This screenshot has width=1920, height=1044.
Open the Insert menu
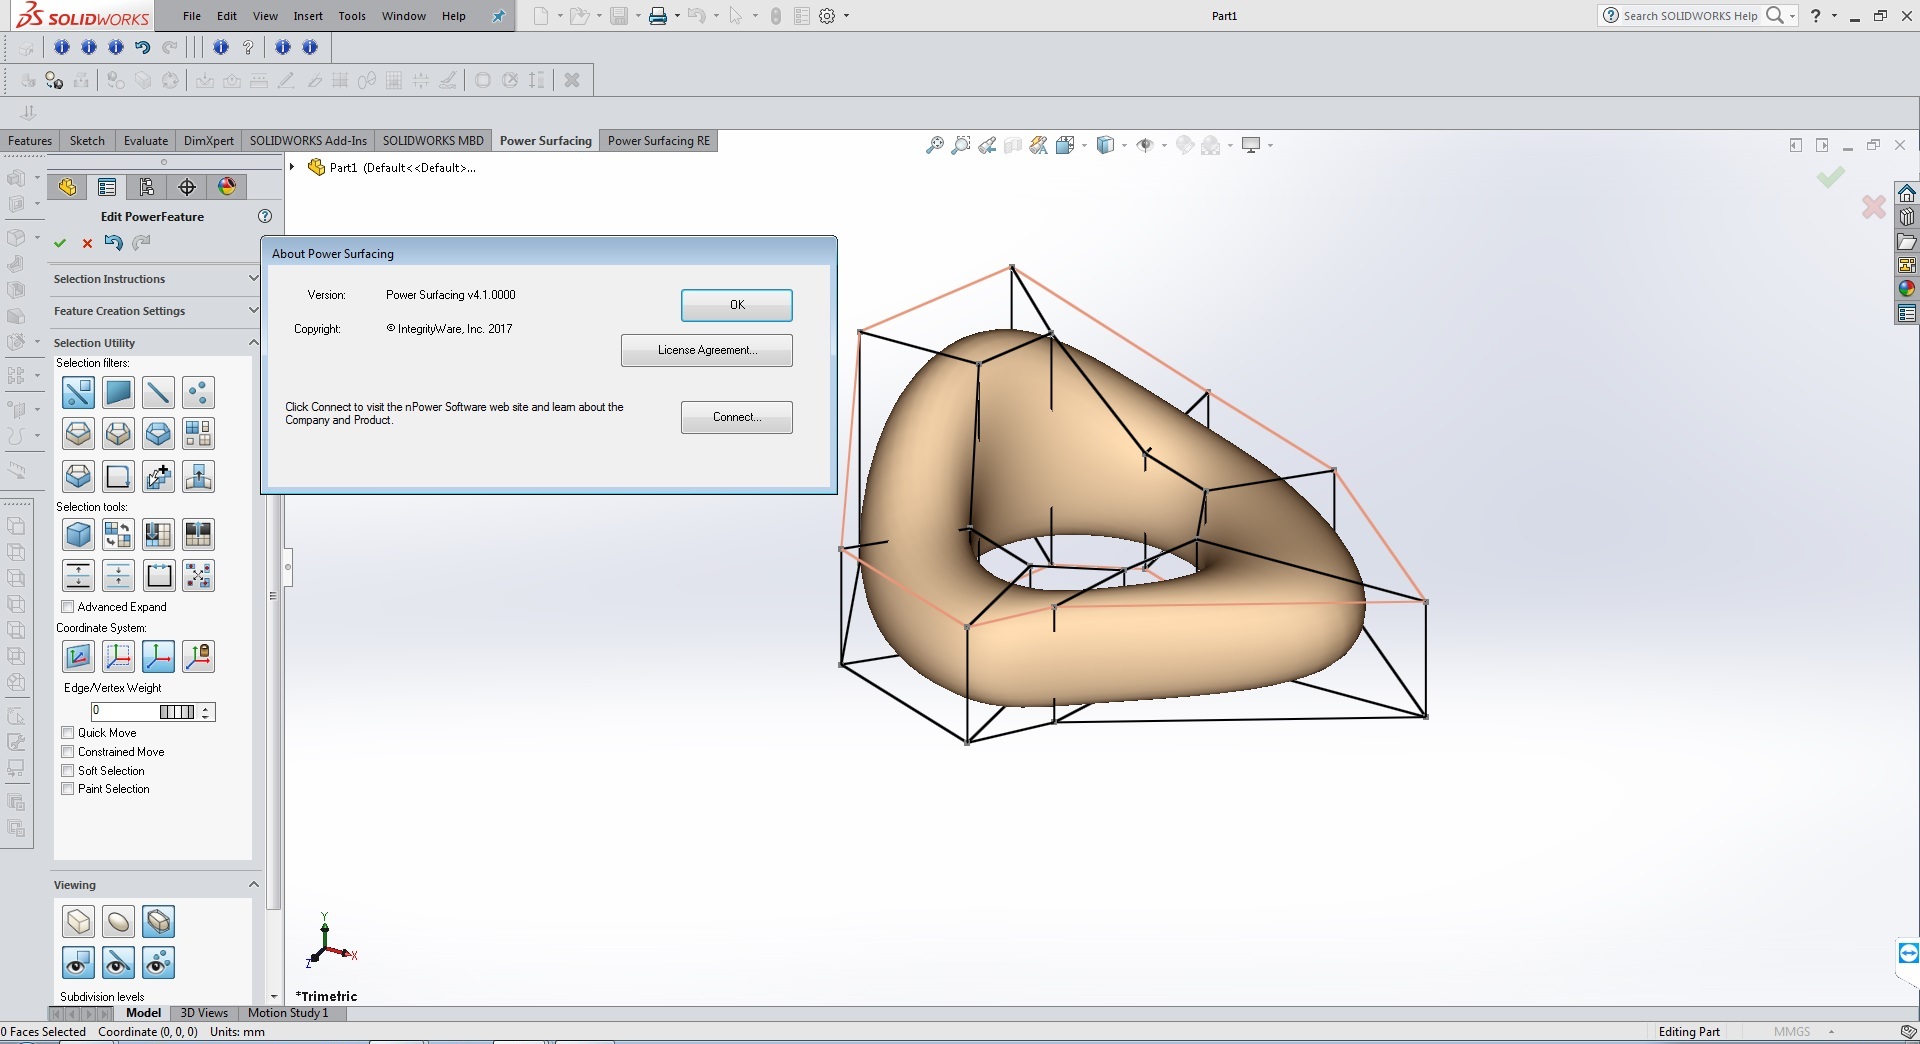308,16
